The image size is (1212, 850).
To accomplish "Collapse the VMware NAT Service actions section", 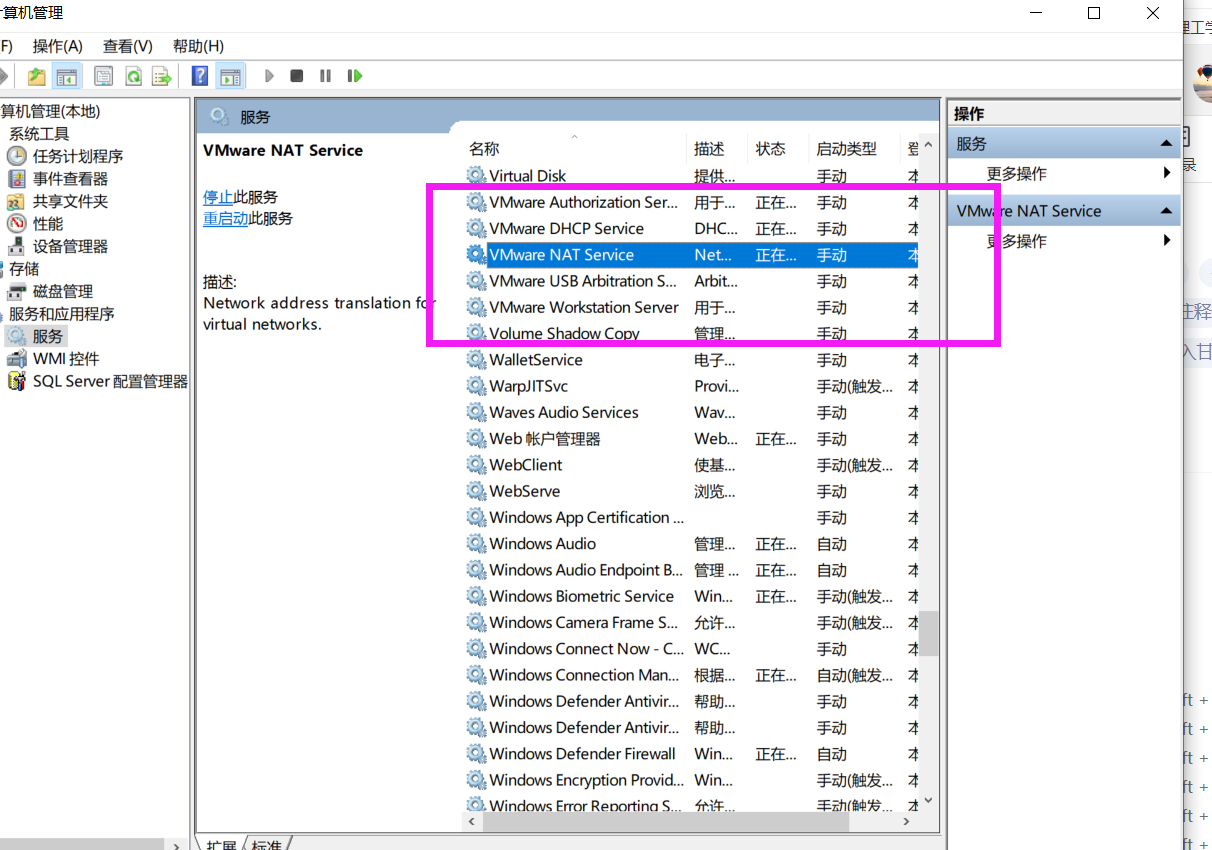I will (1166, 211).
